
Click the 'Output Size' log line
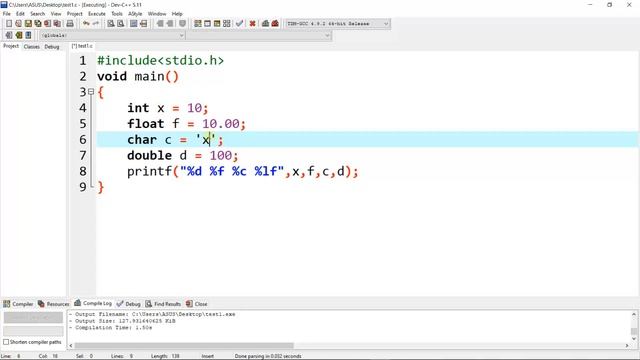click(x=122, y=321)
